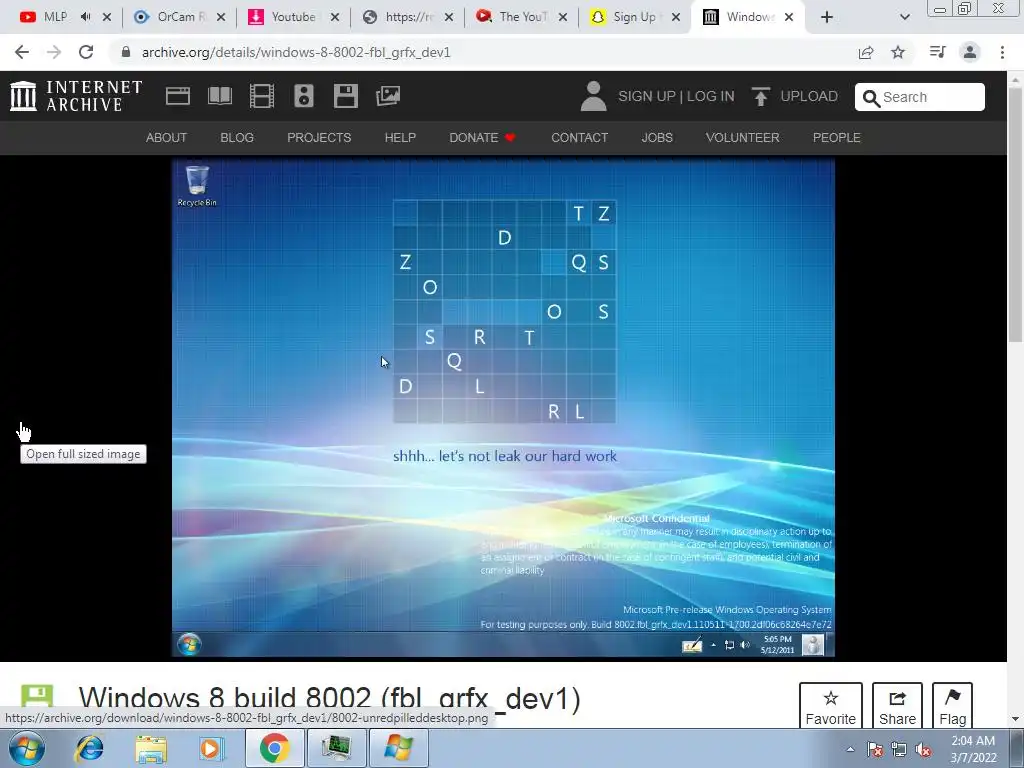Show hidden system tray icons
The height and width of the screenshot is (768, 1024).
[850, 749]
